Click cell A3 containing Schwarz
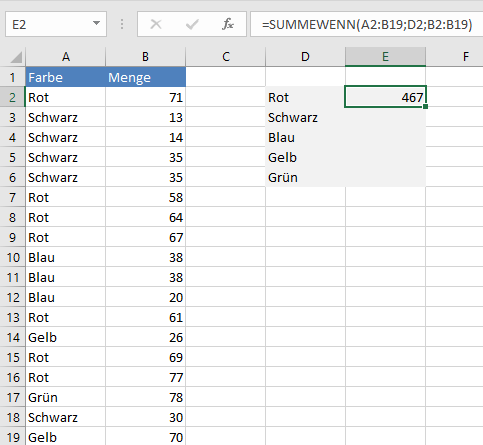483x445 pixels. (x=66, y=117)
